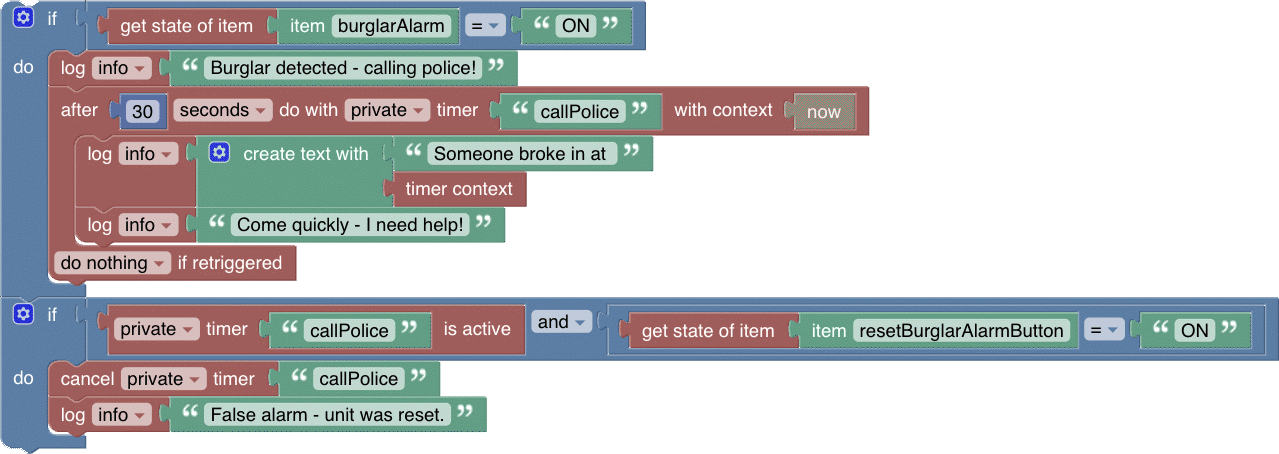The height and width of the screenshot is (454, 1279).
Task: Edit the 'False alarm - unit was reset.' text
Action: coord(327,414)
